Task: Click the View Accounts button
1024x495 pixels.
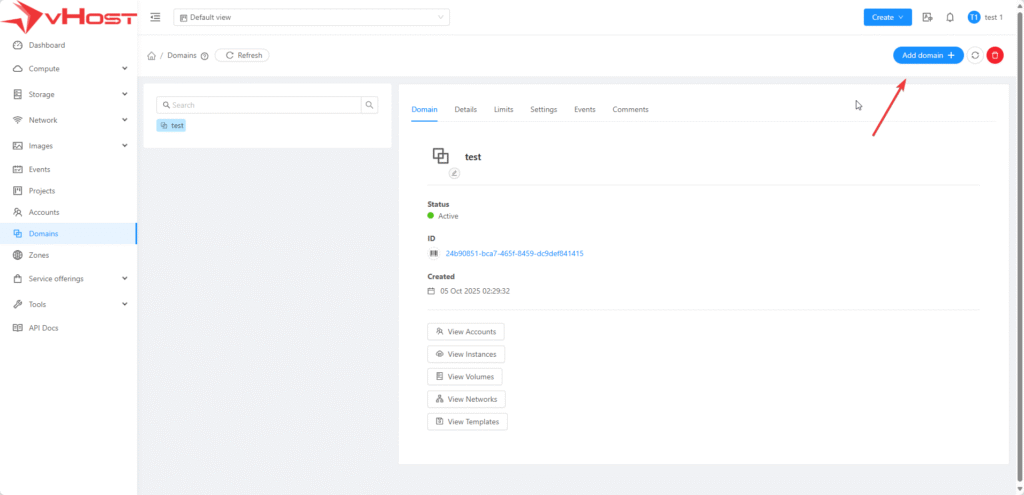Action: [x=465, y=332]
